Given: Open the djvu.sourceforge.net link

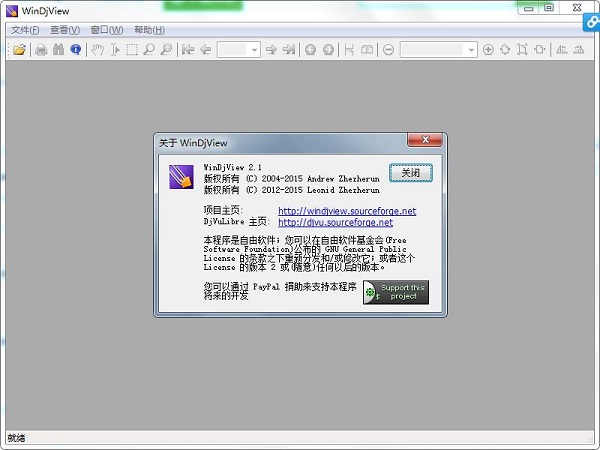Looking at the screenshot, I should coord(335,223).
